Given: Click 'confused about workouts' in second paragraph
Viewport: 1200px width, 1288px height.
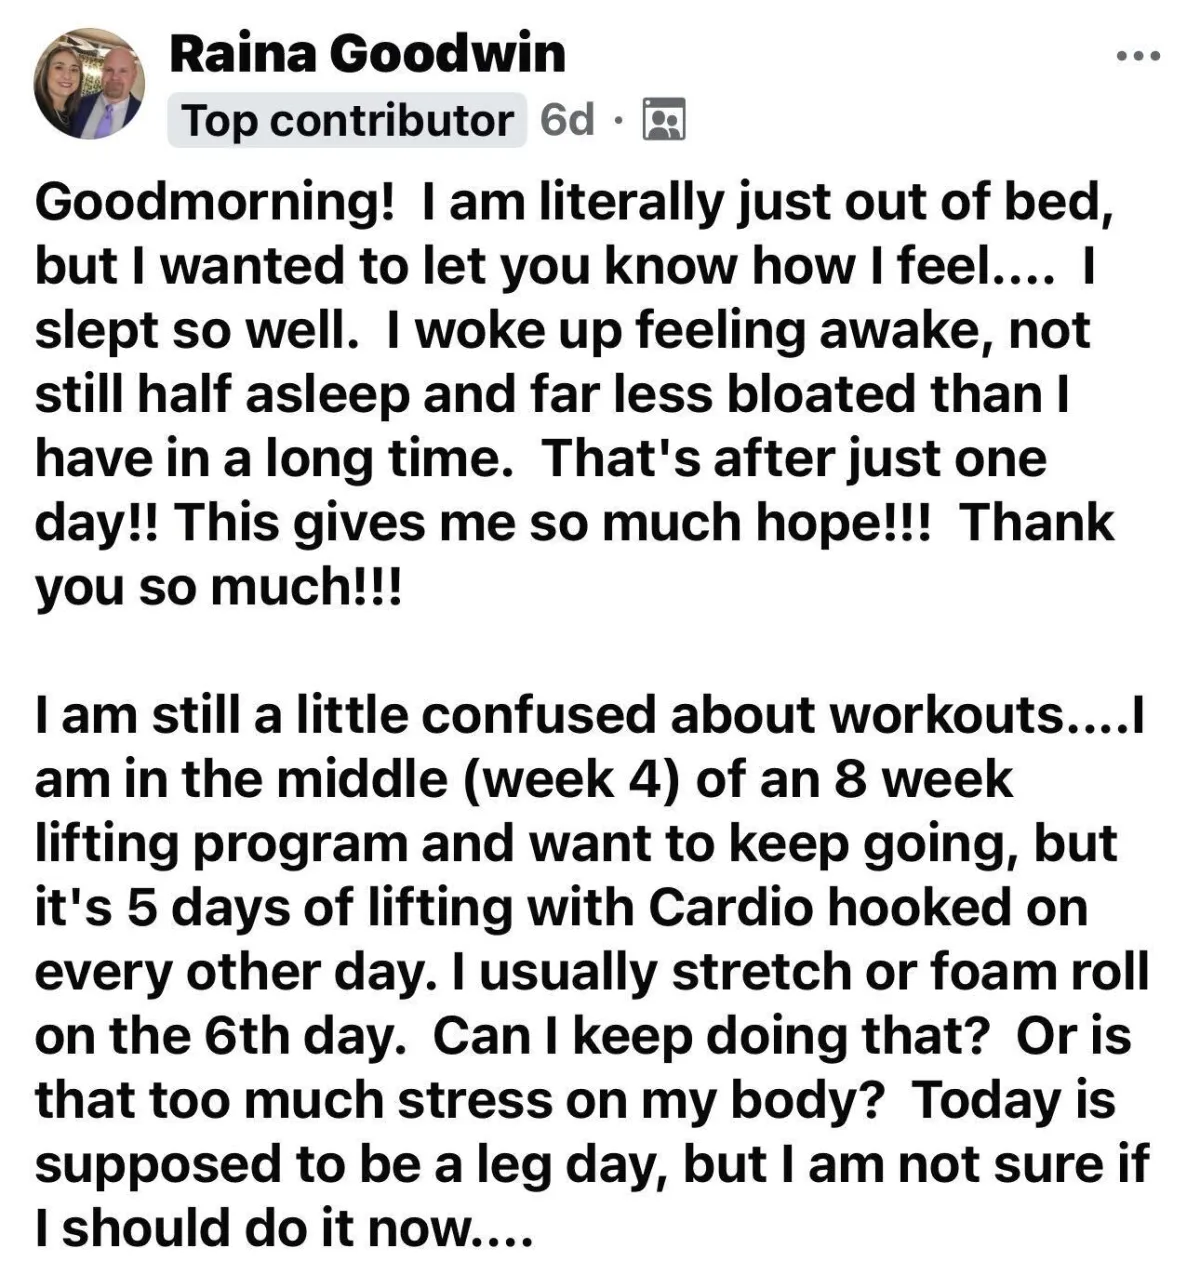Looking at the screenshot, I should 749,716.
